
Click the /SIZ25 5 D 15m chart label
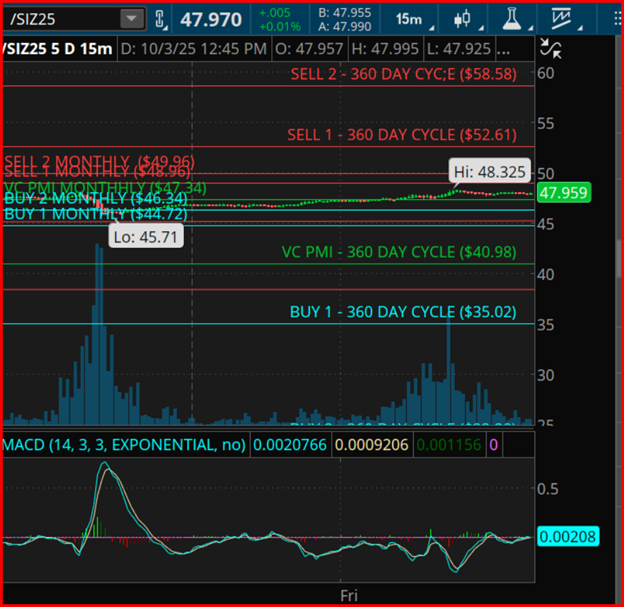click(x=57, y=48)
